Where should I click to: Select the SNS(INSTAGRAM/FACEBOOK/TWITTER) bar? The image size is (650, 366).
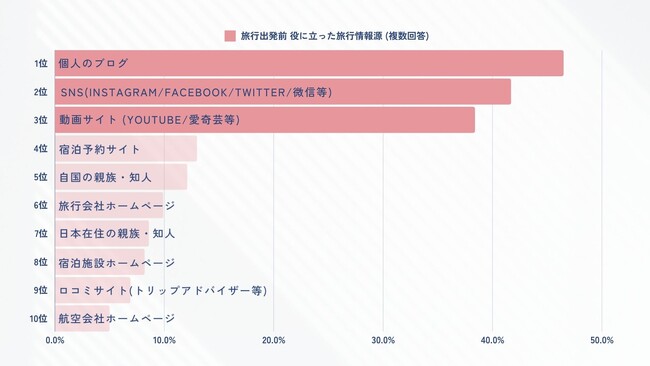(283, 92)
